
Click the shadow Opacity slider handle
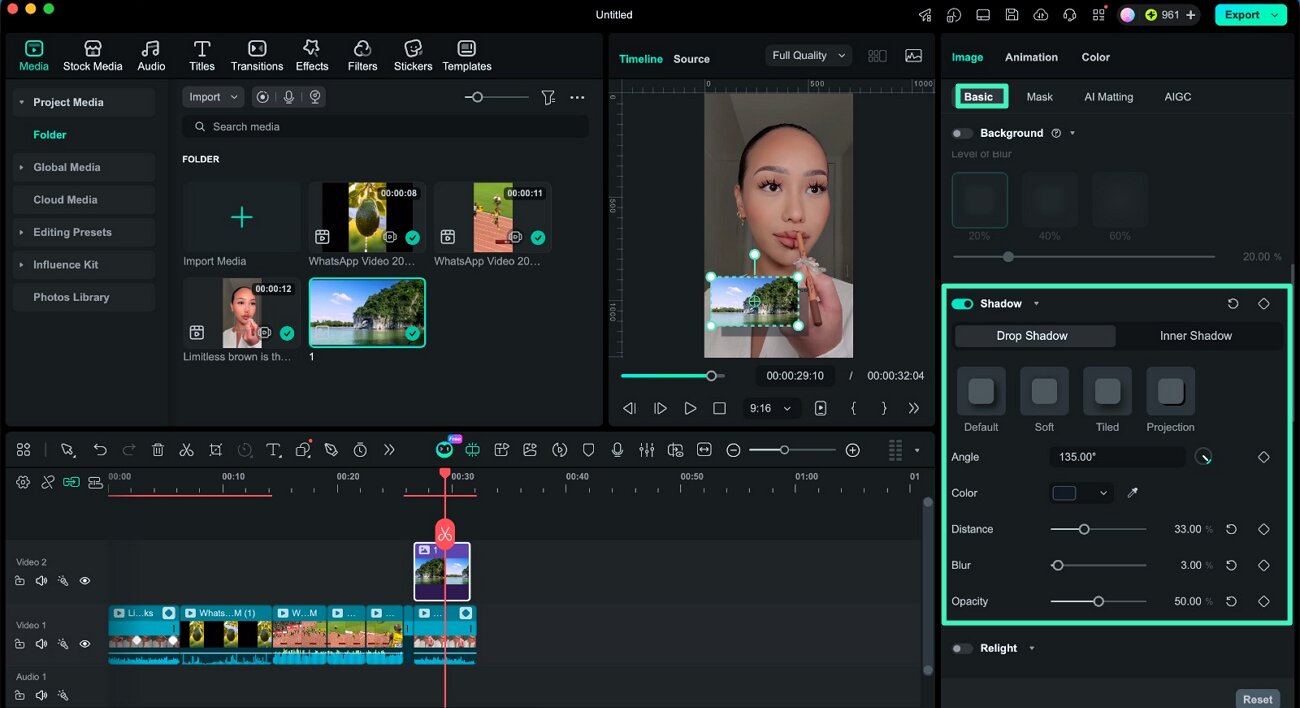1098,601
